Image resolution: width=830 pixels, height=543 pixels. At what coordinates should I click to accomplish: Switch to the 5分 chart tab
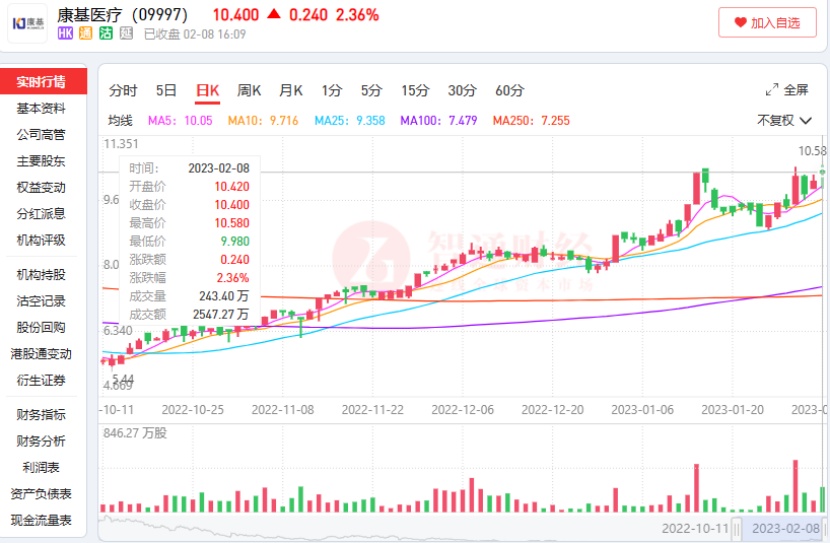tap(372, 90)
